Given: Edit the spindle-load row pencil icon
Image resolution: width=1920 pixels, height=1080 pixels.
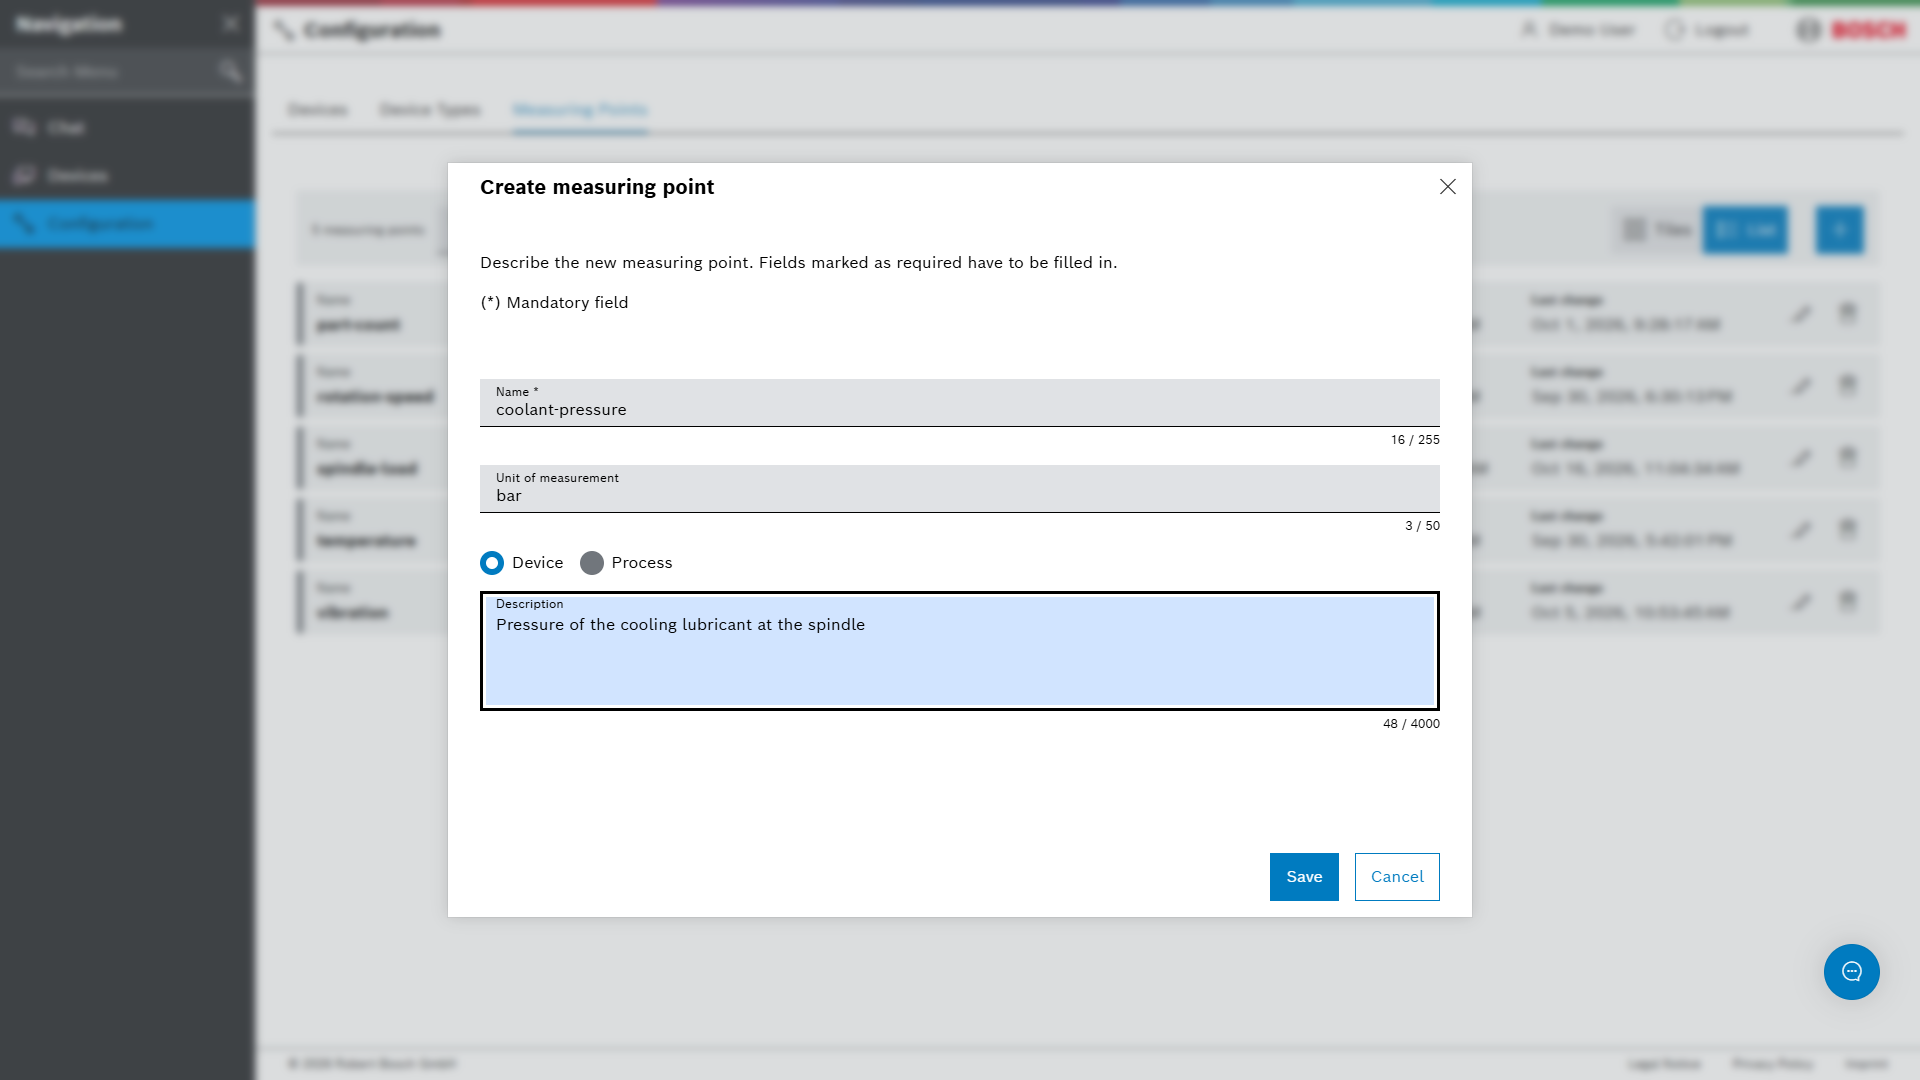Looking at the screenshot, I should point(1801,458).
